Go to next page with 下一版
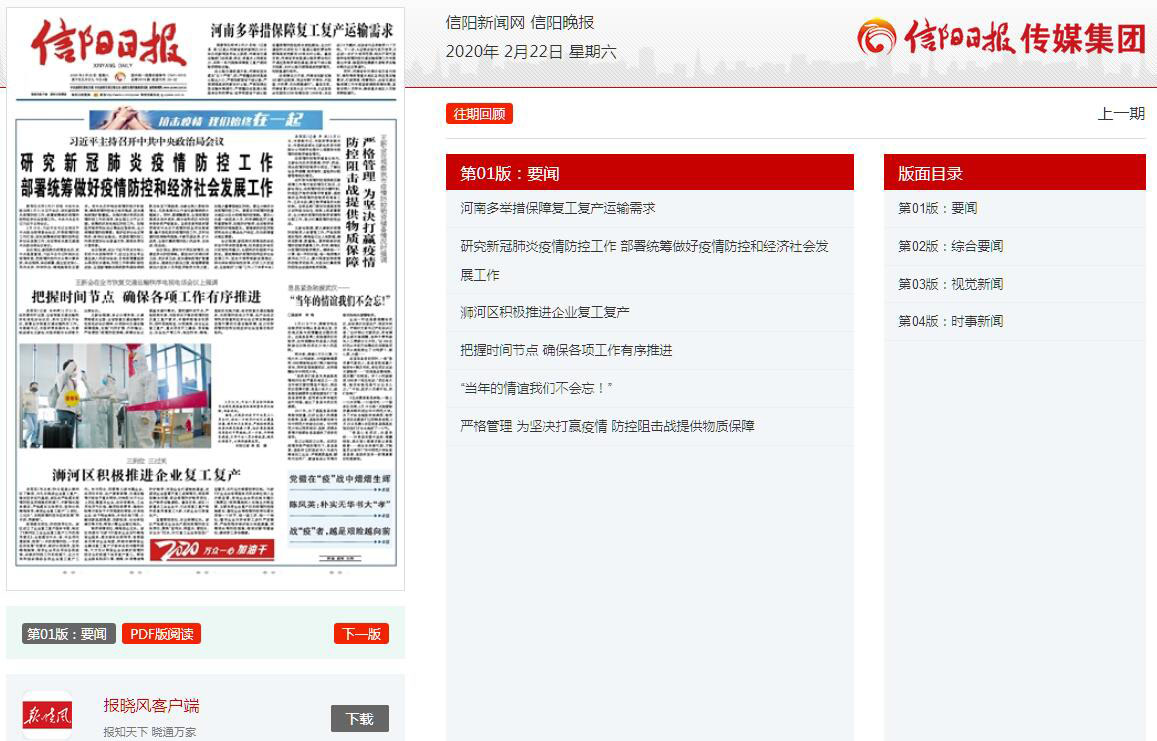1157x741 pixels. tap(361, 634)
